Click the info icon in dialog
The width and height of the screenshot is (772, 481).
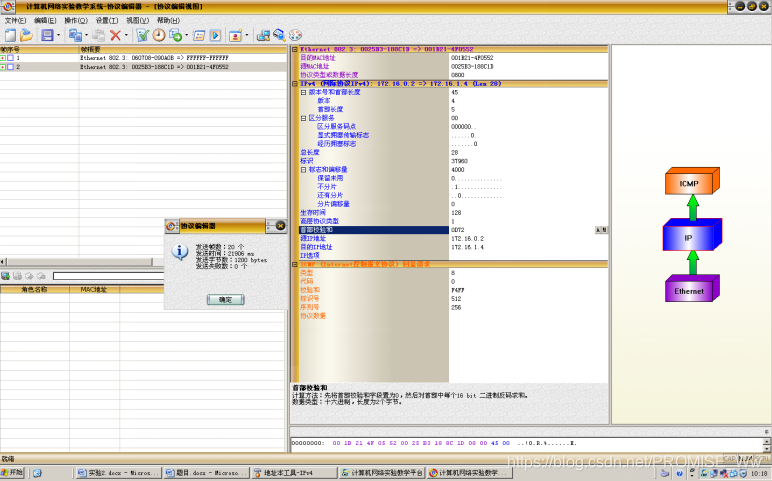179,252
